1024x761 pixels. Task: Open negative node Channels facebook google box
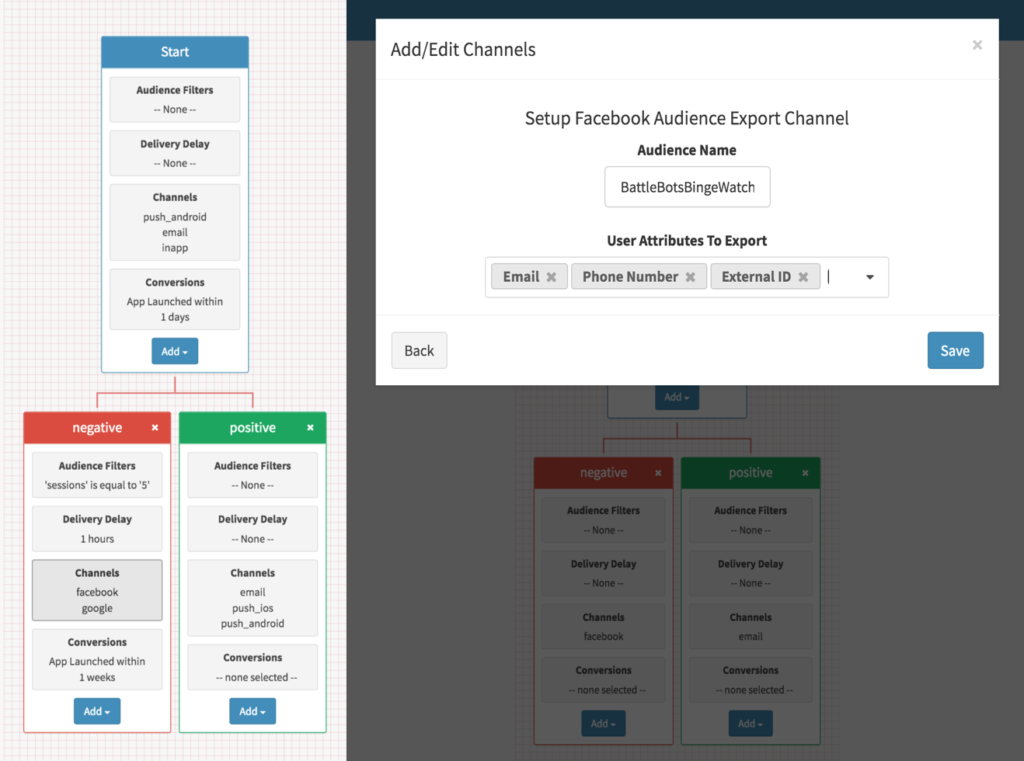tap(97, 590)
